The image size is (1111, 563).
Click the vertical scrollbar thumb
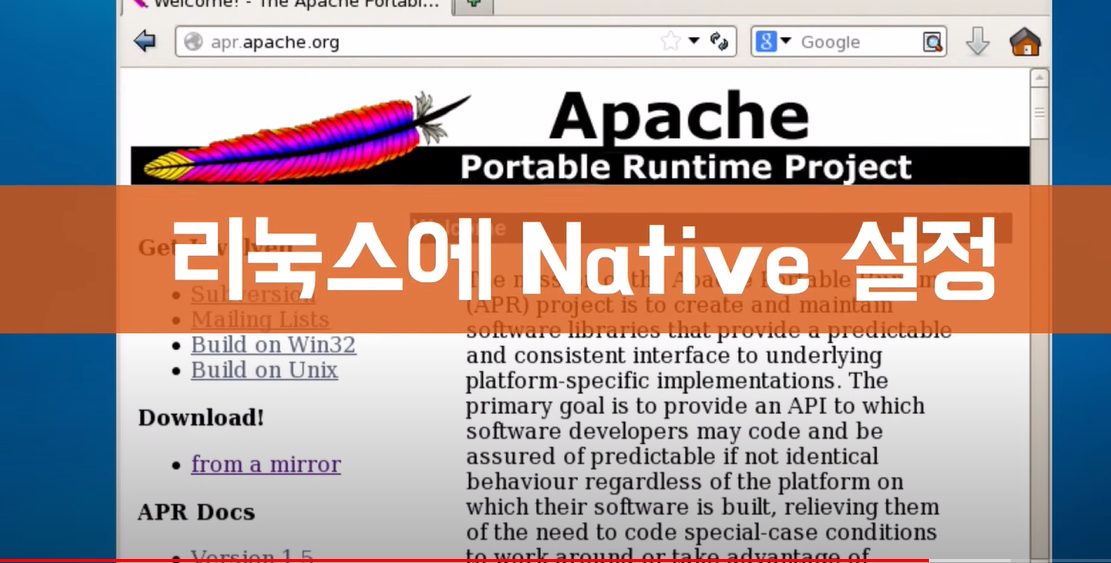[1039, 113]
